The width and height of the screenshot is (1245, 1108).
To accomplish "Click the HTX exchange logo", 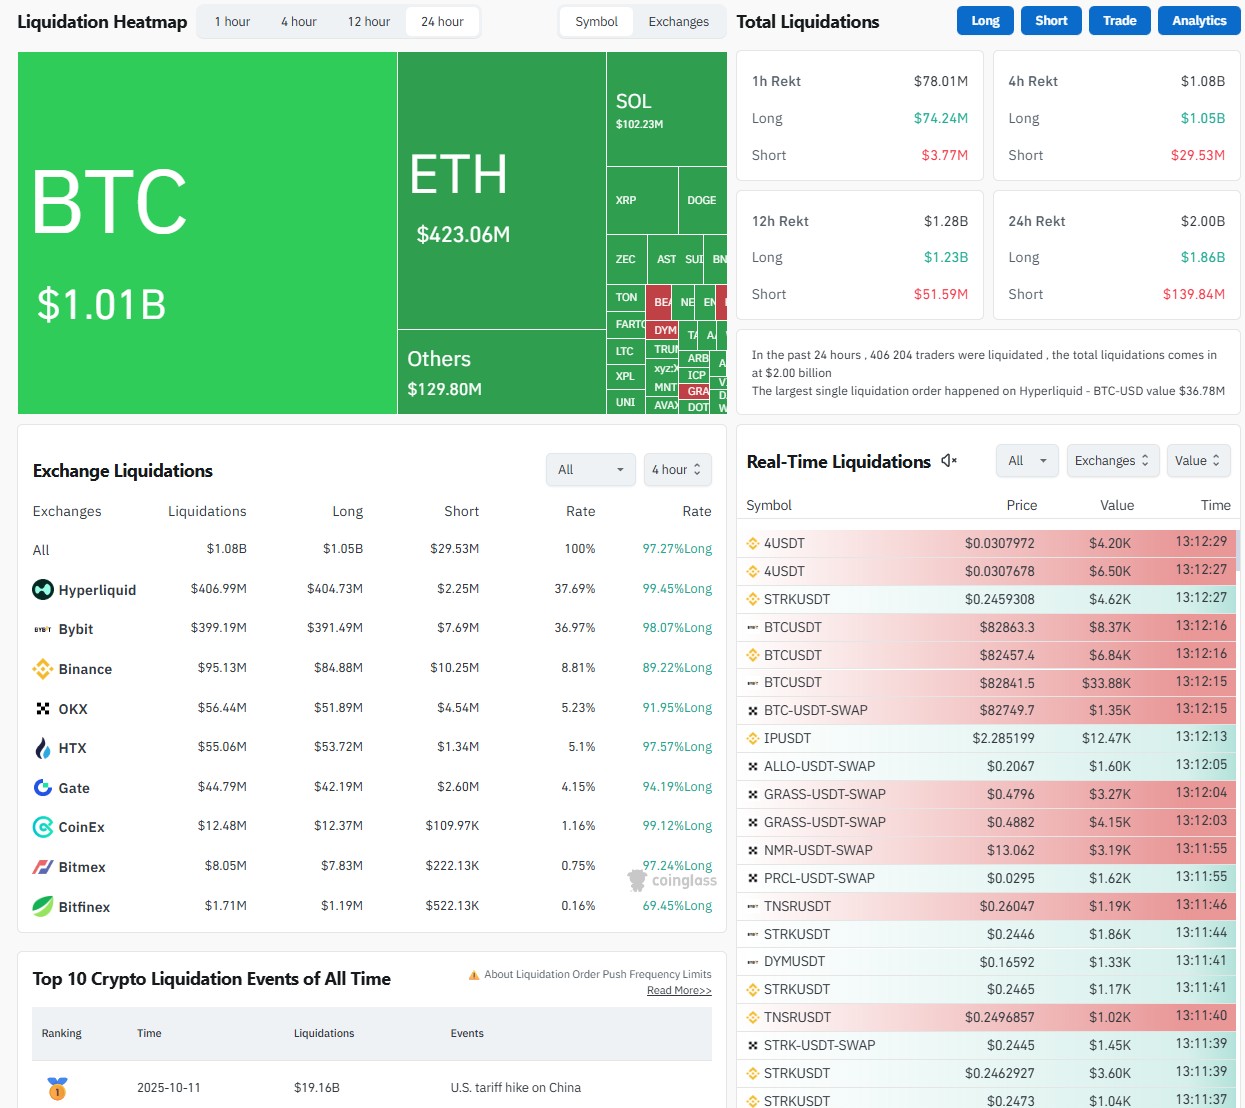I will point(42,747).
